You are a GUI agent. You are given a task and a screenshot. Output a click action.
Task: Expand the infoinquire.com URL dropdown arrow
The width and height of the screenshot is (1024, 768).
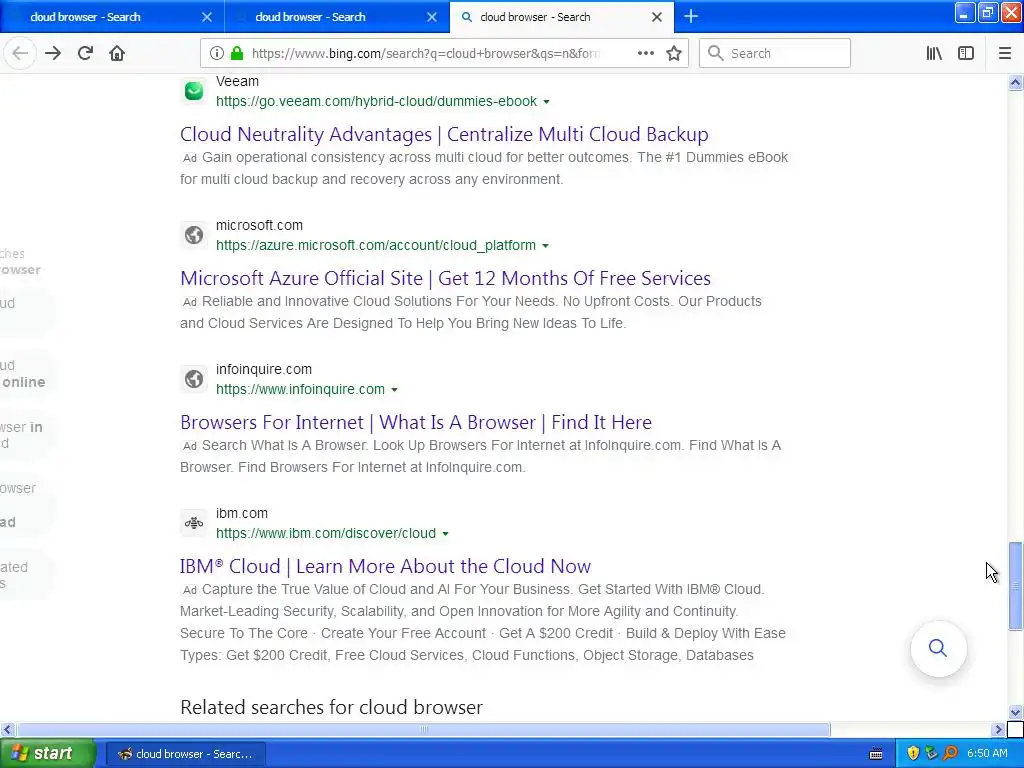pyautogui.click(x=394, y=390)
